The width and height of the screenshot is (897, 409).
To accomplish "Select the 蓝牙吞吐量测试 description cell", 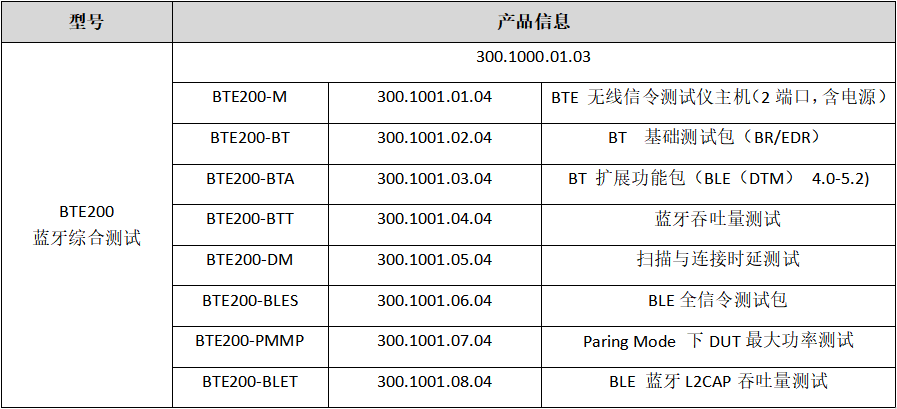I will [x=718, y=219].
